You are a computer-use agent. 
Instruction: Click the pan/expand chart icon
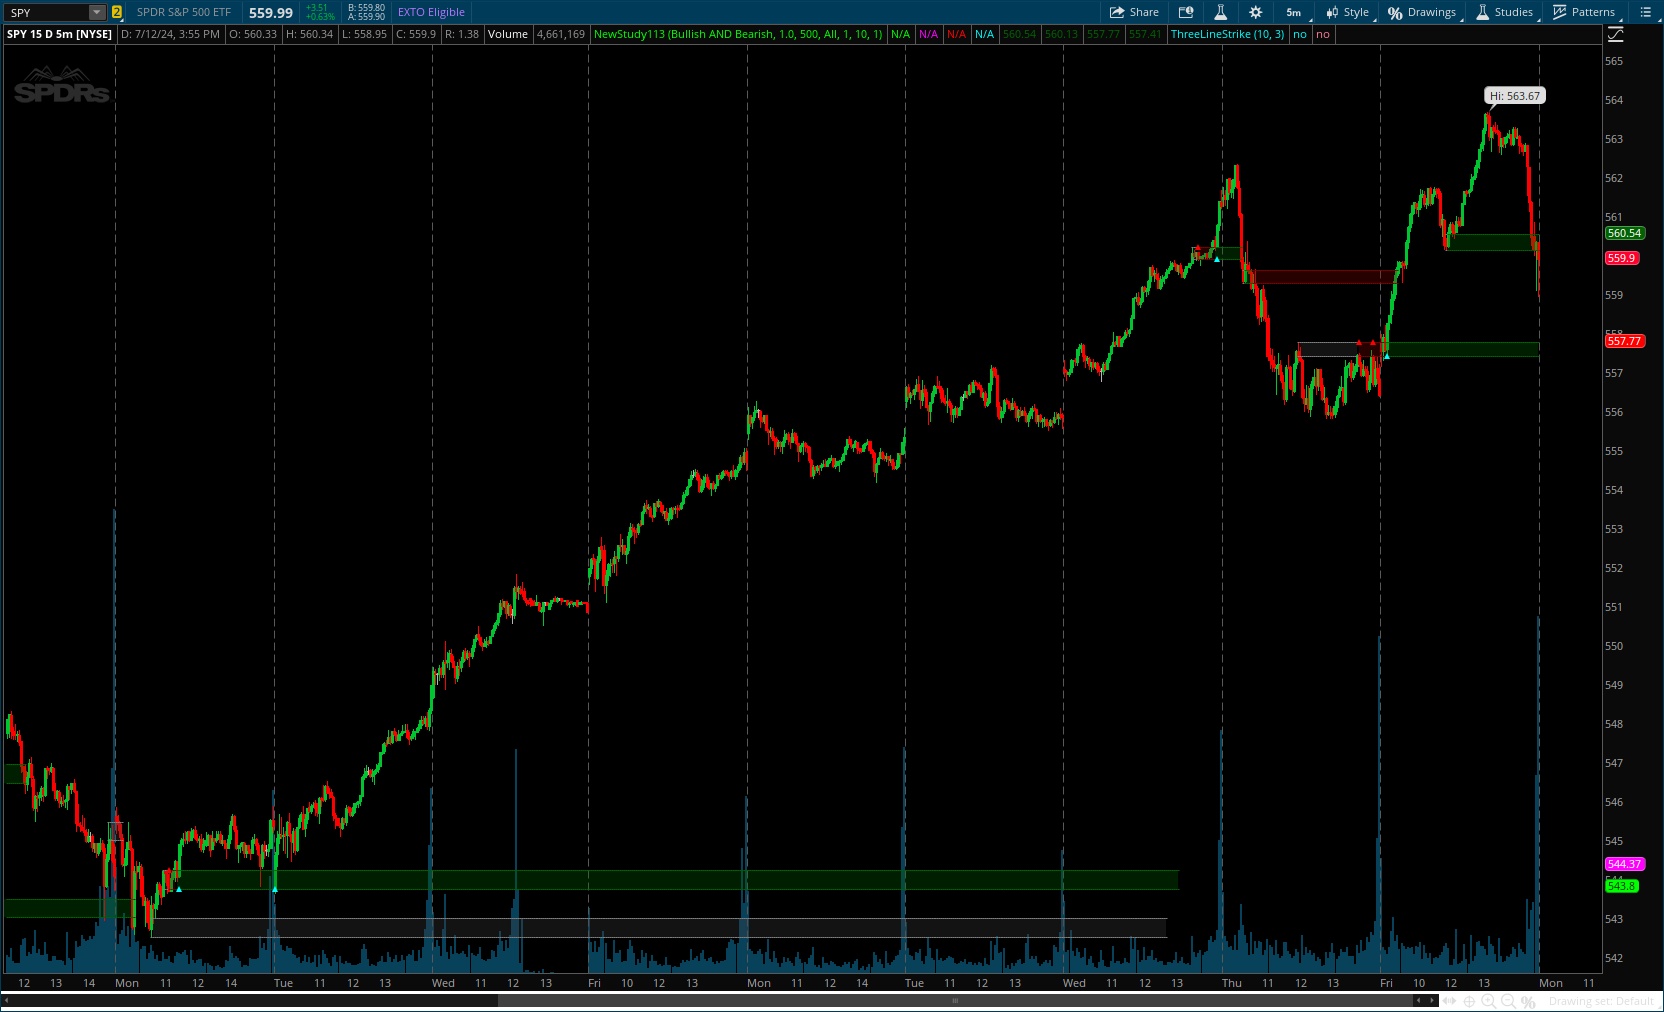[1449, 1001]
